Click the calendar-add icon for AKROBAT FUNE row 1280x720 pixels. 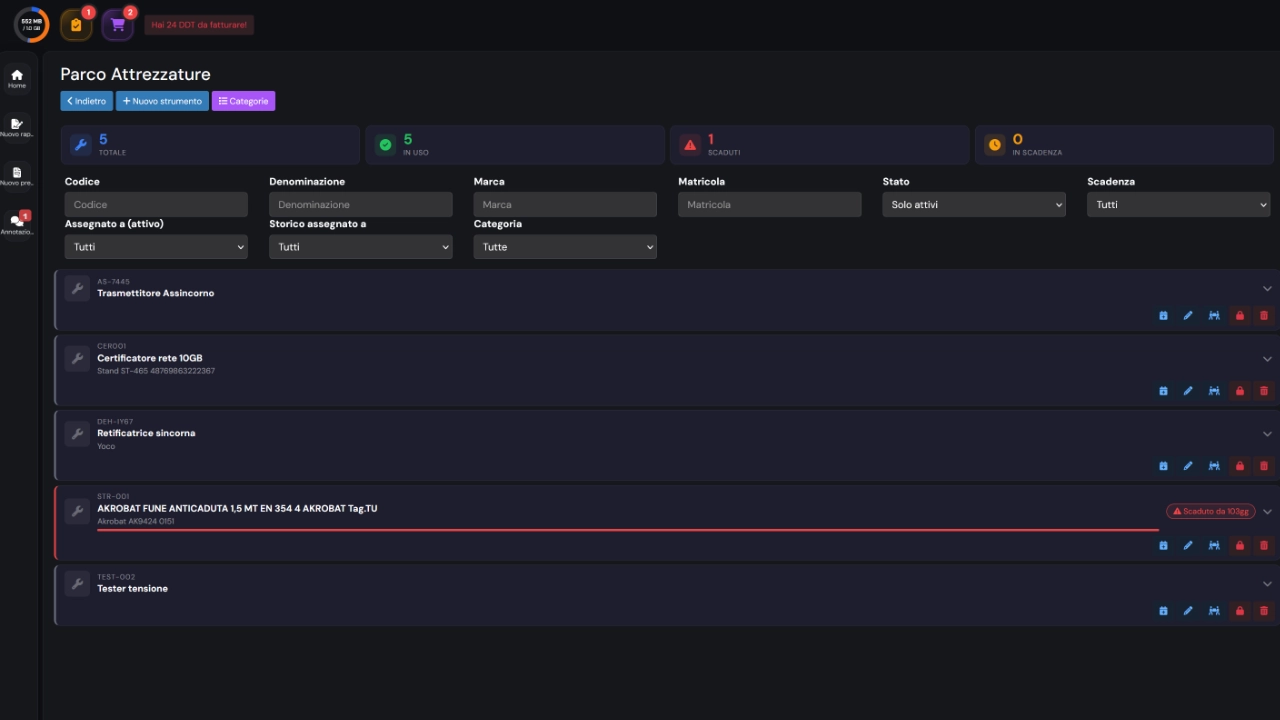(1163, 546)
